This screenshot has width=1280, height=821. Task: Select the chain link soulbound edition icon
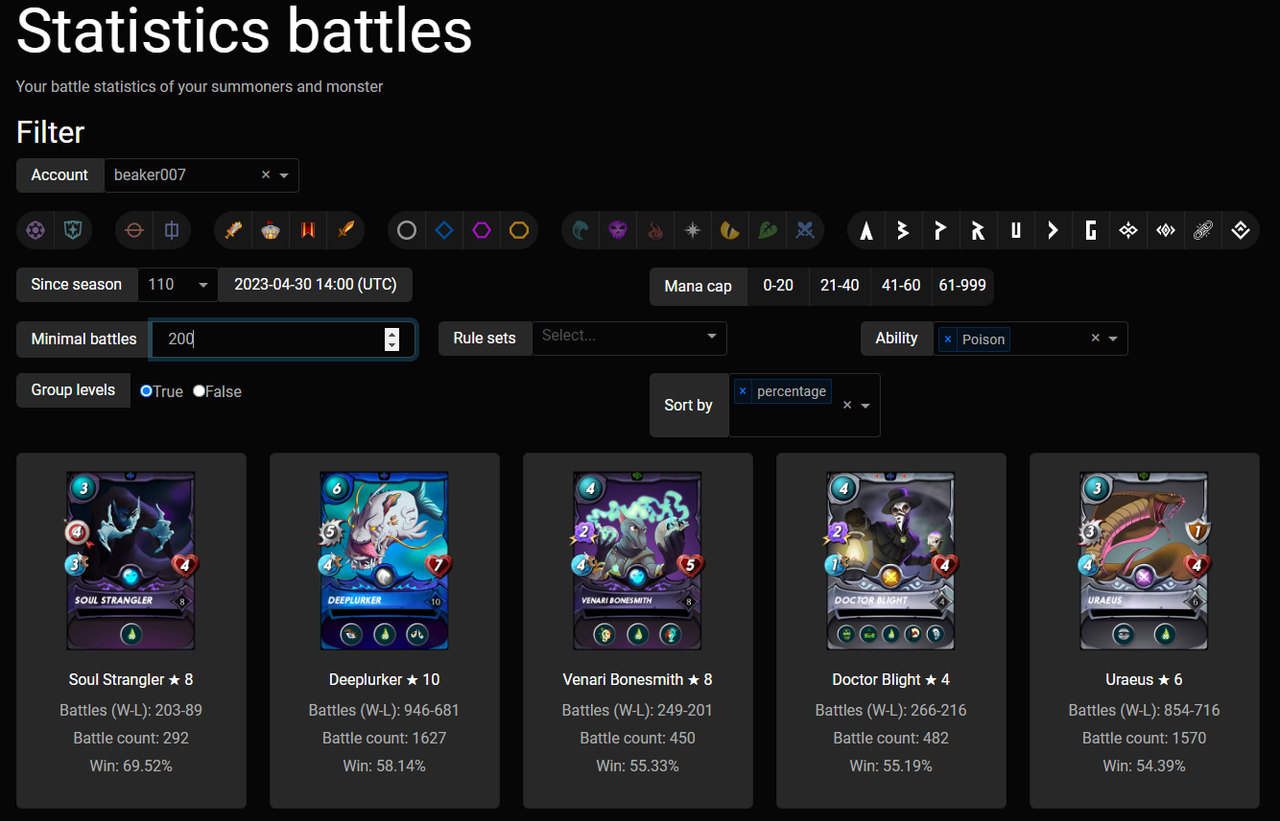tap(1203, 231)
